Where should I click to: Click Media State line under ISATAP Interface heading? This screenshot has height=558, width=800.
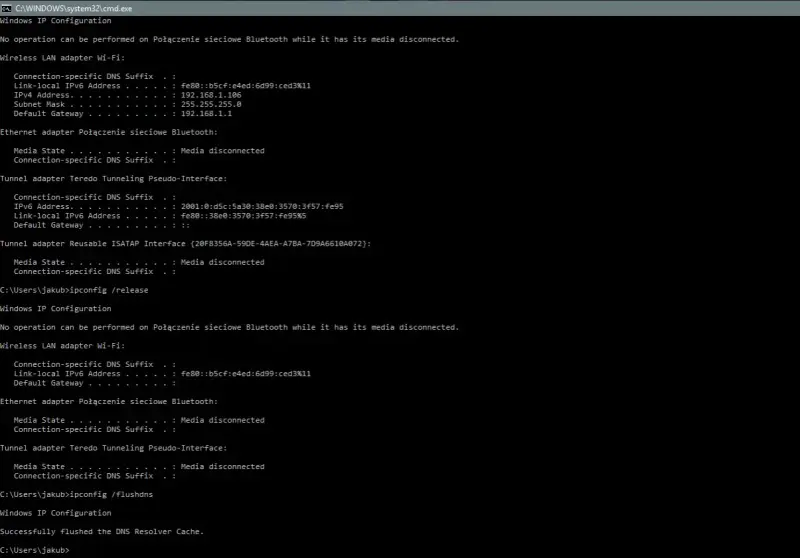click(x=139, y=262)
